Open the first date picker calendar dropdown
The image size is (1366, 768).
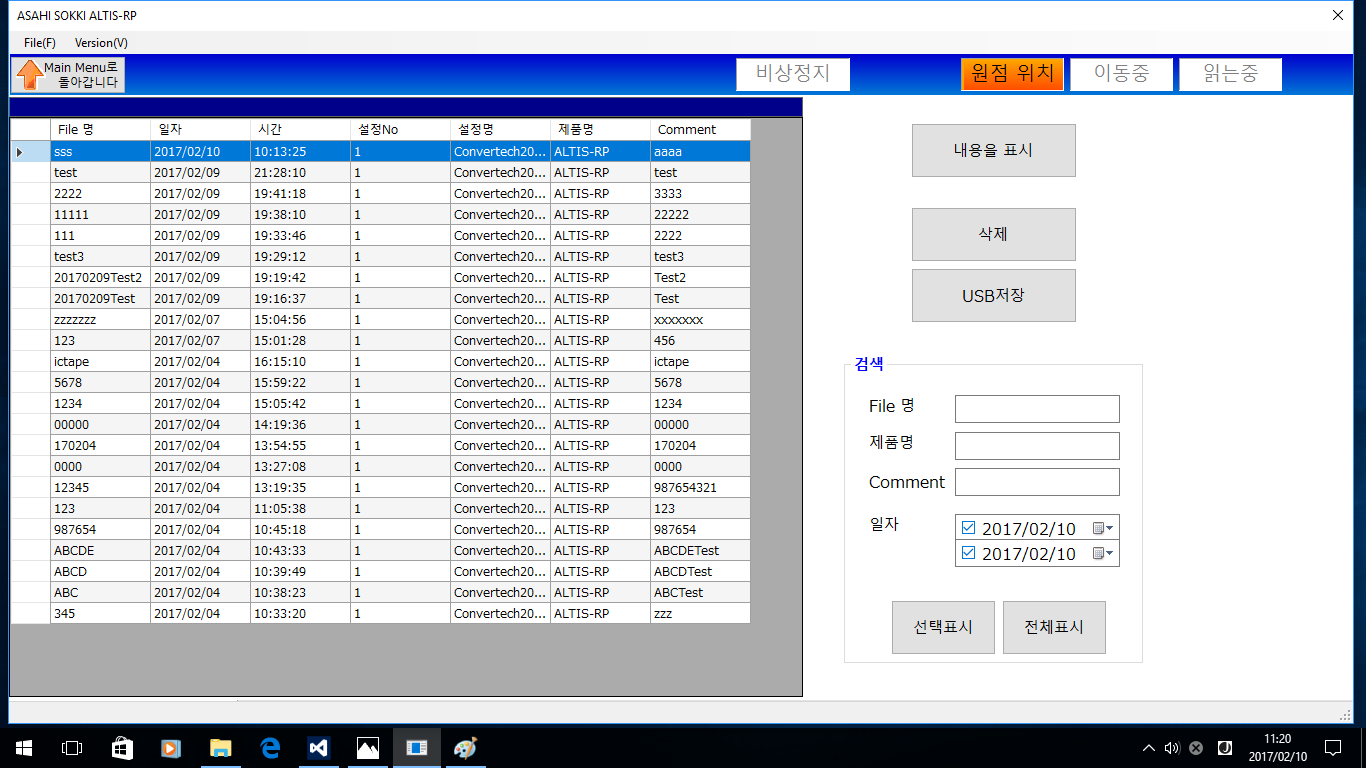point(1102,528)
